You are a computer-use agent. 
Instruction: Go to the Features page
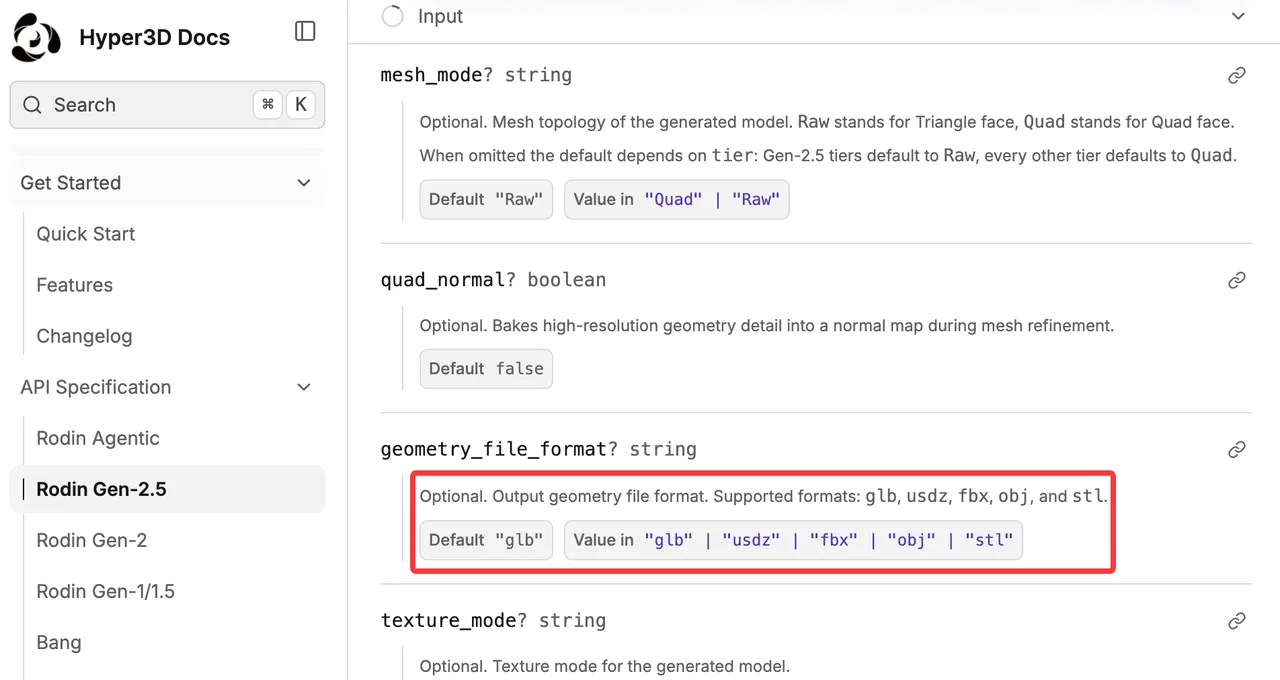pyautogui.click(x=75, y=285)
